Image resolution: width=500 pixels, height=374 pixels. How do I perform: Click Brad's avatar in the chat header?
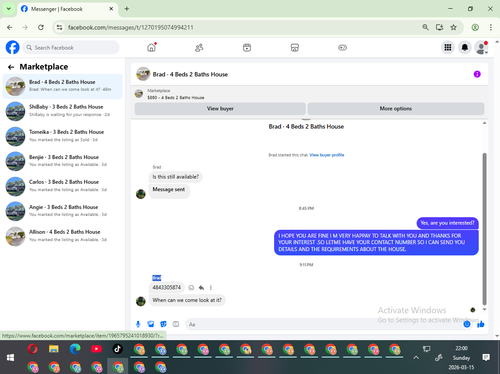click(x=143, y=74)
